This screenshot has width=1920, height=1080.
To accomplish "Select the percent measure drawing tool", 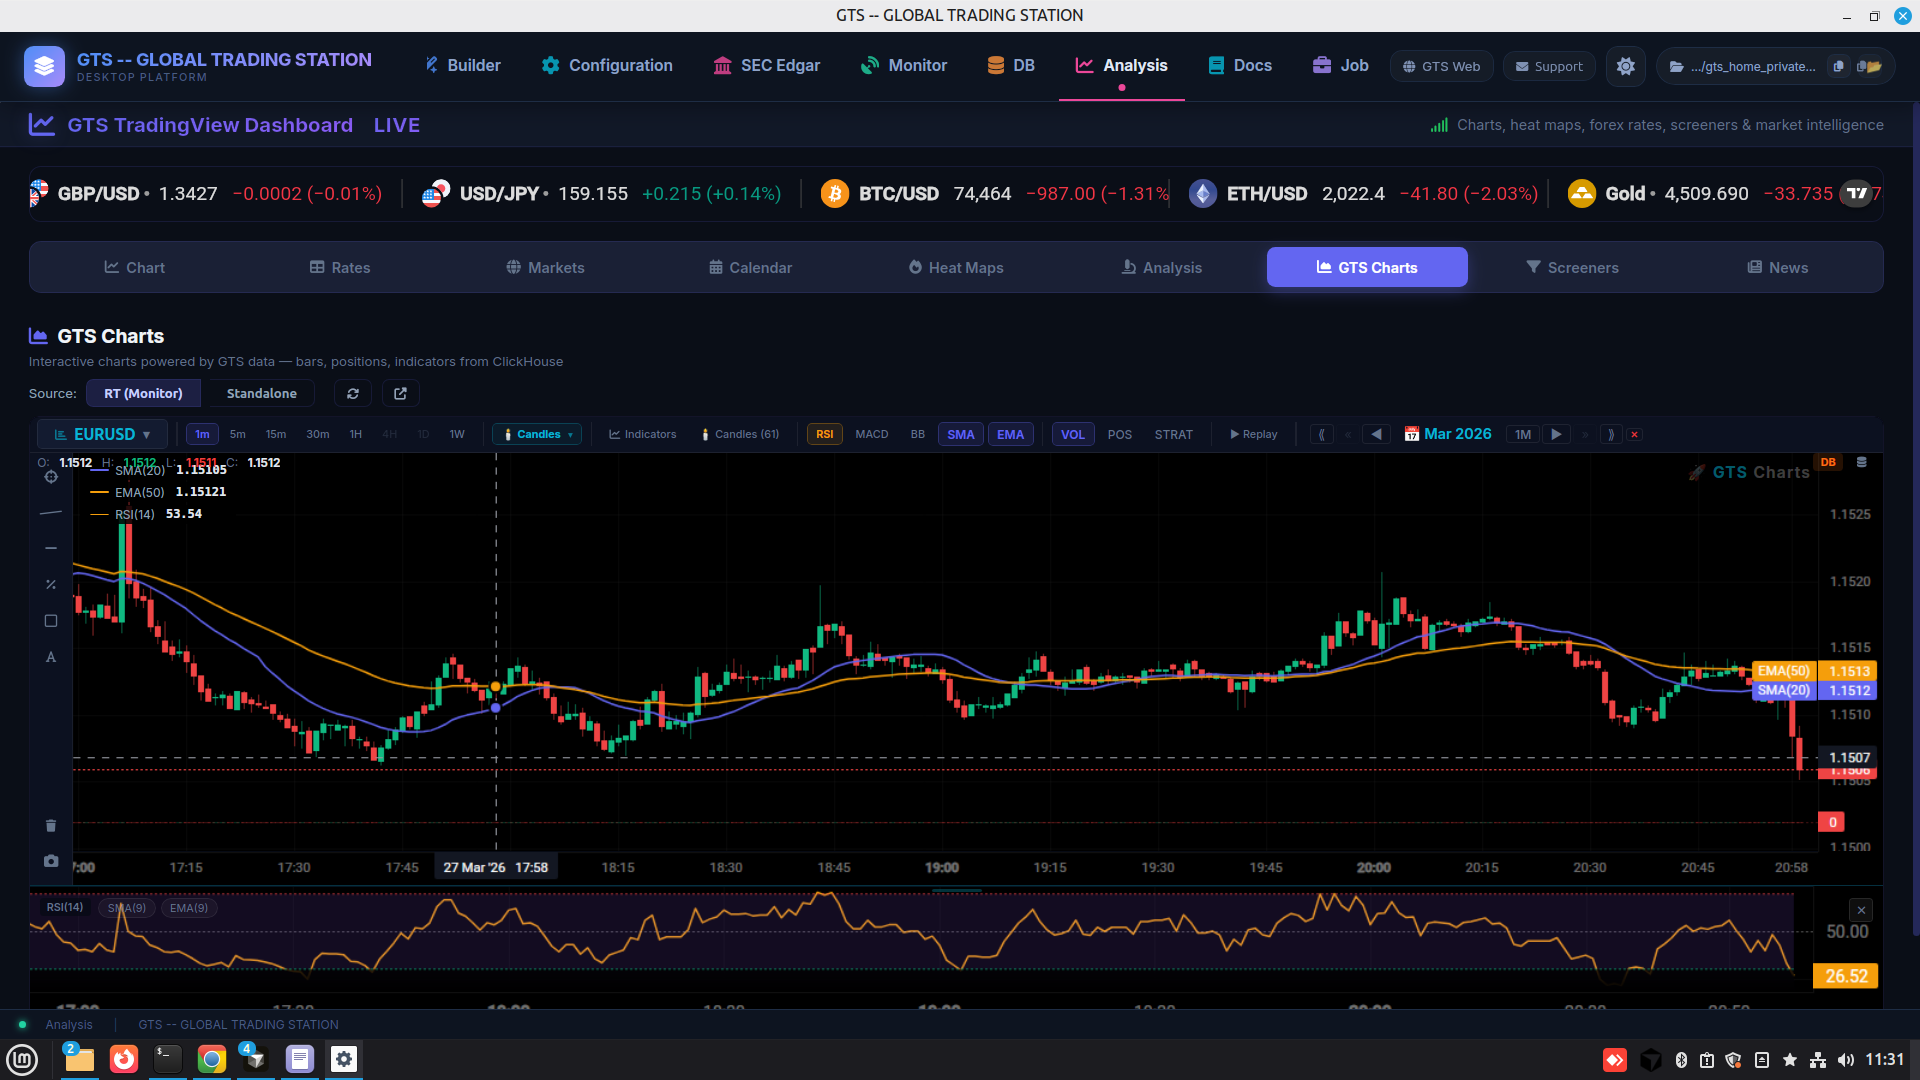I will [x=51, y=584].
